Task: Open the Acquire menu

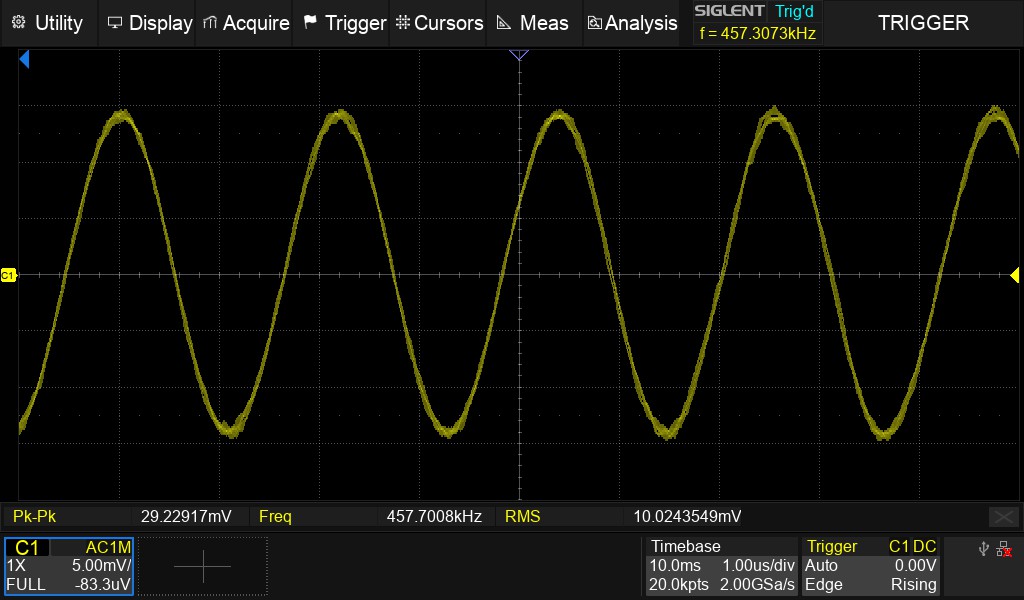Action: (x=246, y=22)
